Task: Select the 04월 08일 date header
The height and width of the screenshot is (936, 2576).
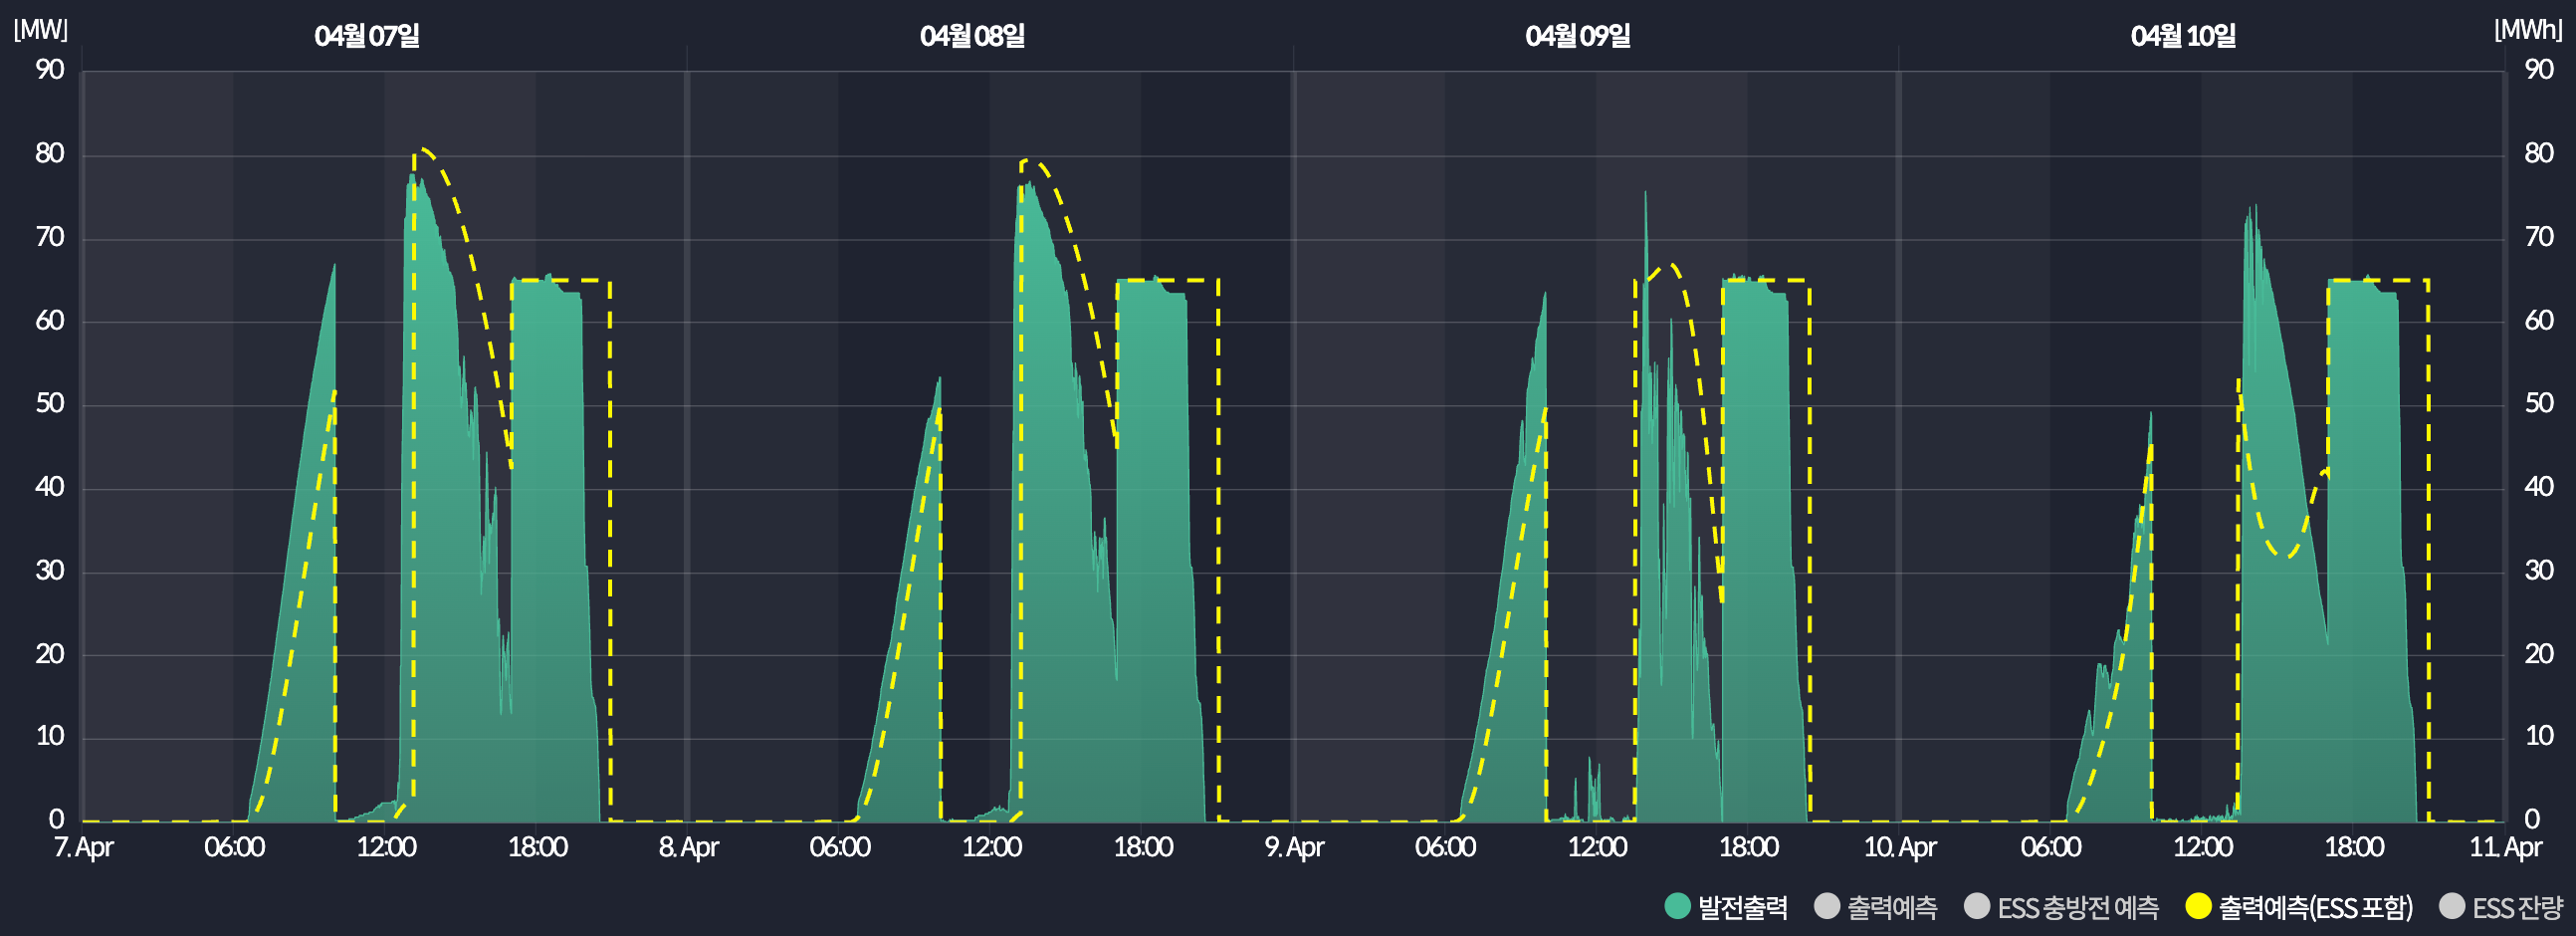Action: tap(972, 36)
